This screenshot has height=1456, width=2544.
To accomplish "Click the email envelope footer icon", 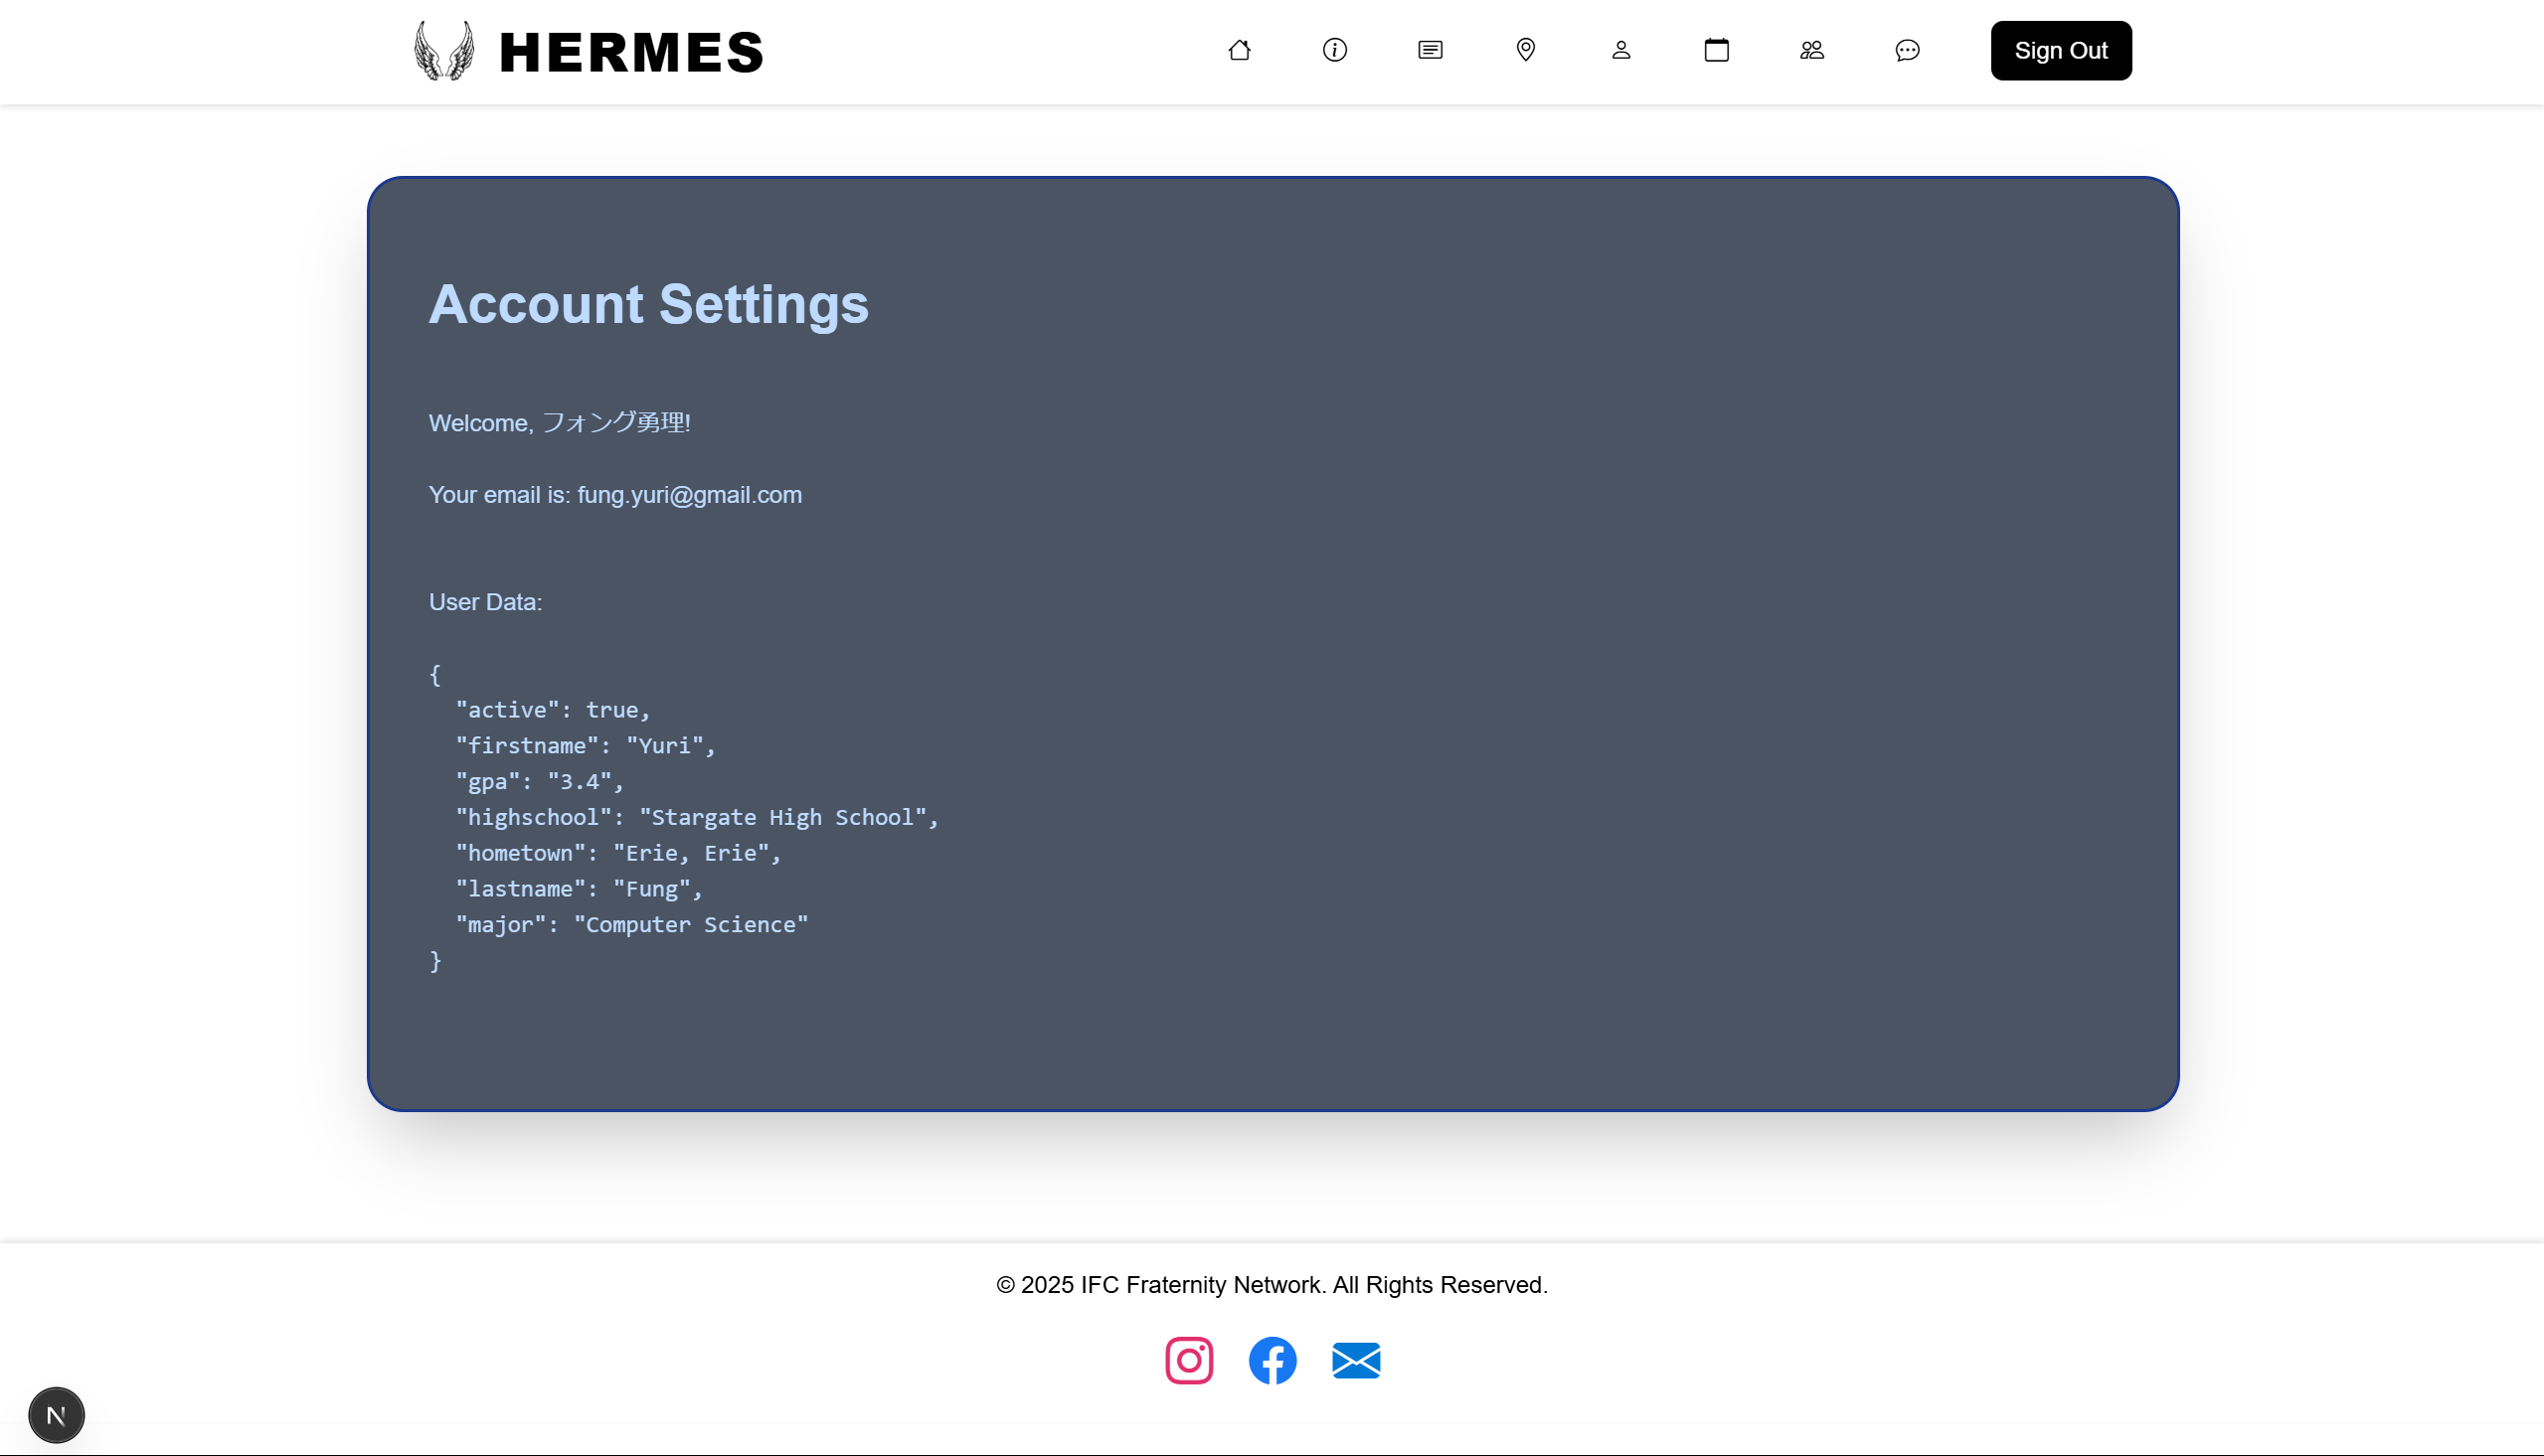I will coord(1356,1360).
